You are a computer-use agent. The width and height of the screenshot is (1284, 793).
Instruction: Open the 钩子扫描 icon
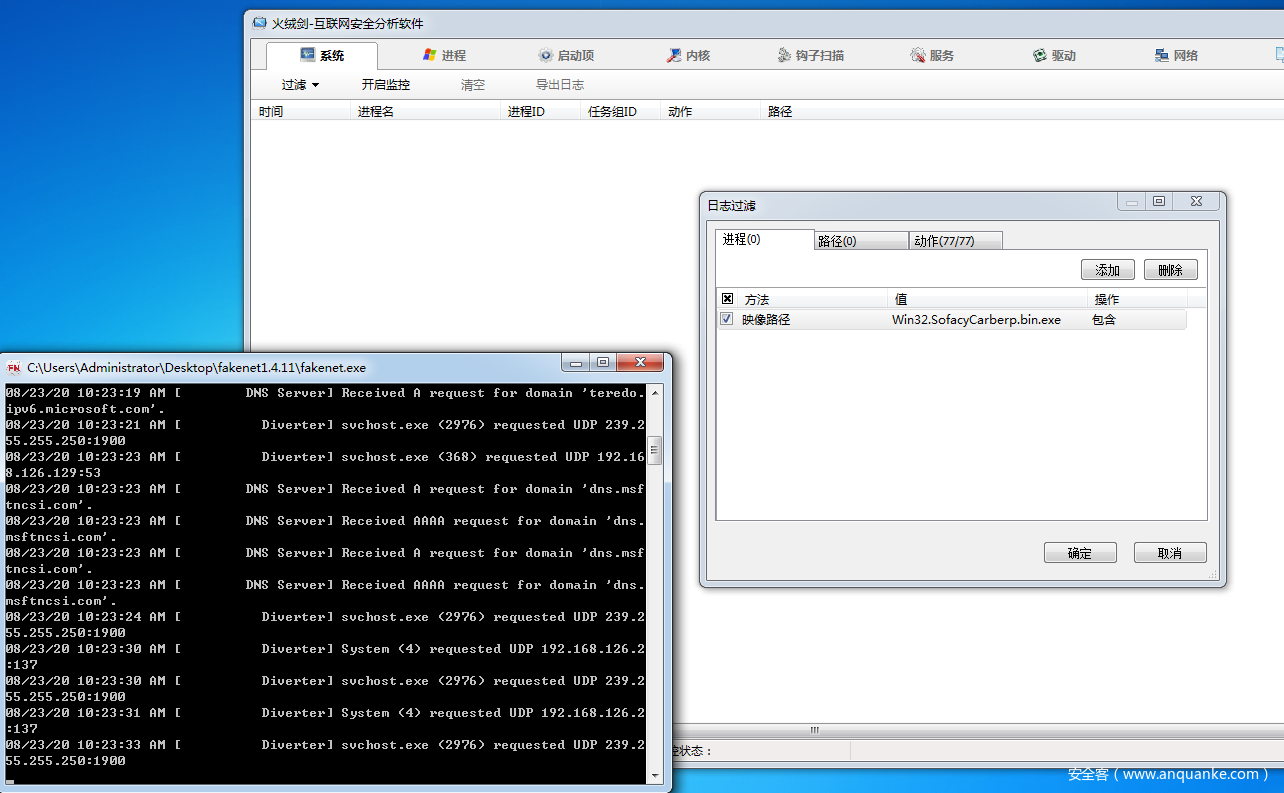[x=784, y=56]
